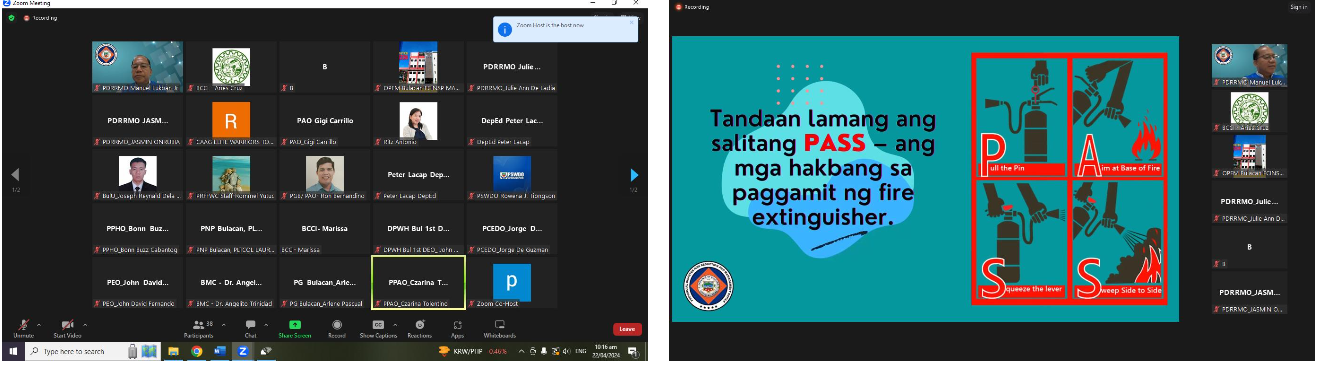The height and width of the screenshot is (370, 1320).
Task: Open Google Chrome from the taskbar
Action: pos(197,352)
